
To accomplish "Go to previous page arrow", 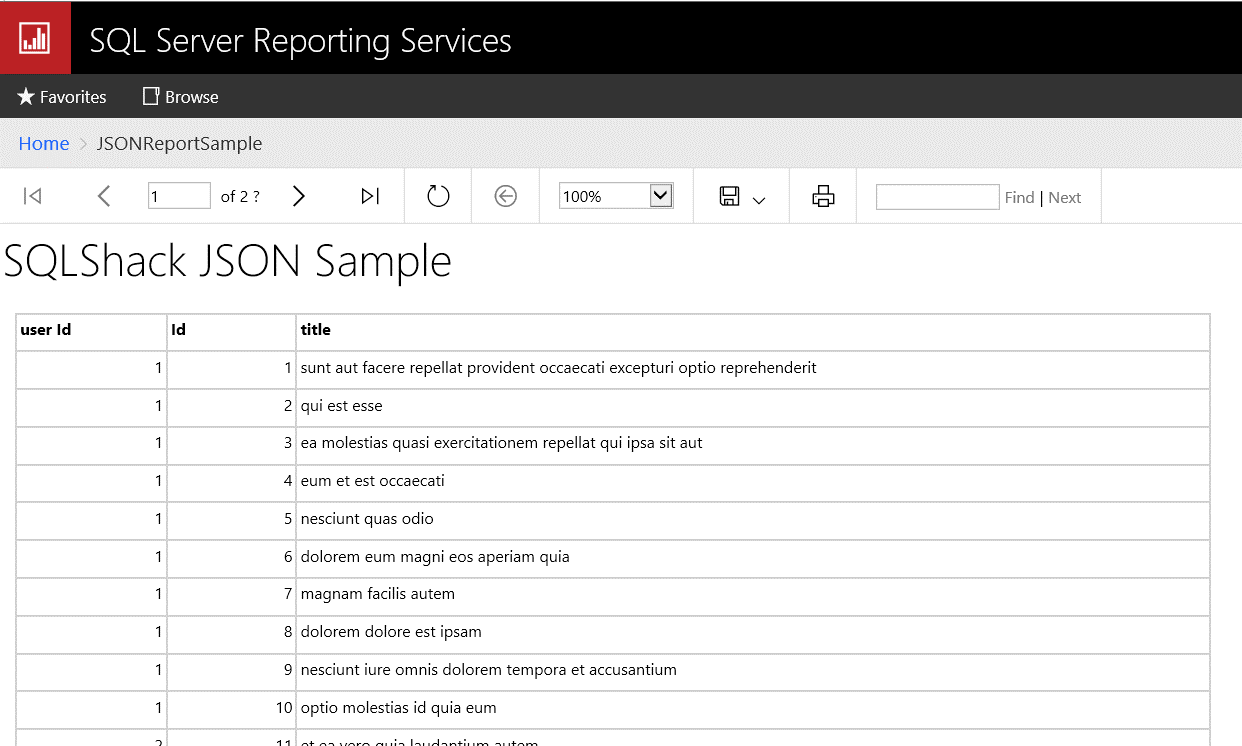I will click(103, 196).
